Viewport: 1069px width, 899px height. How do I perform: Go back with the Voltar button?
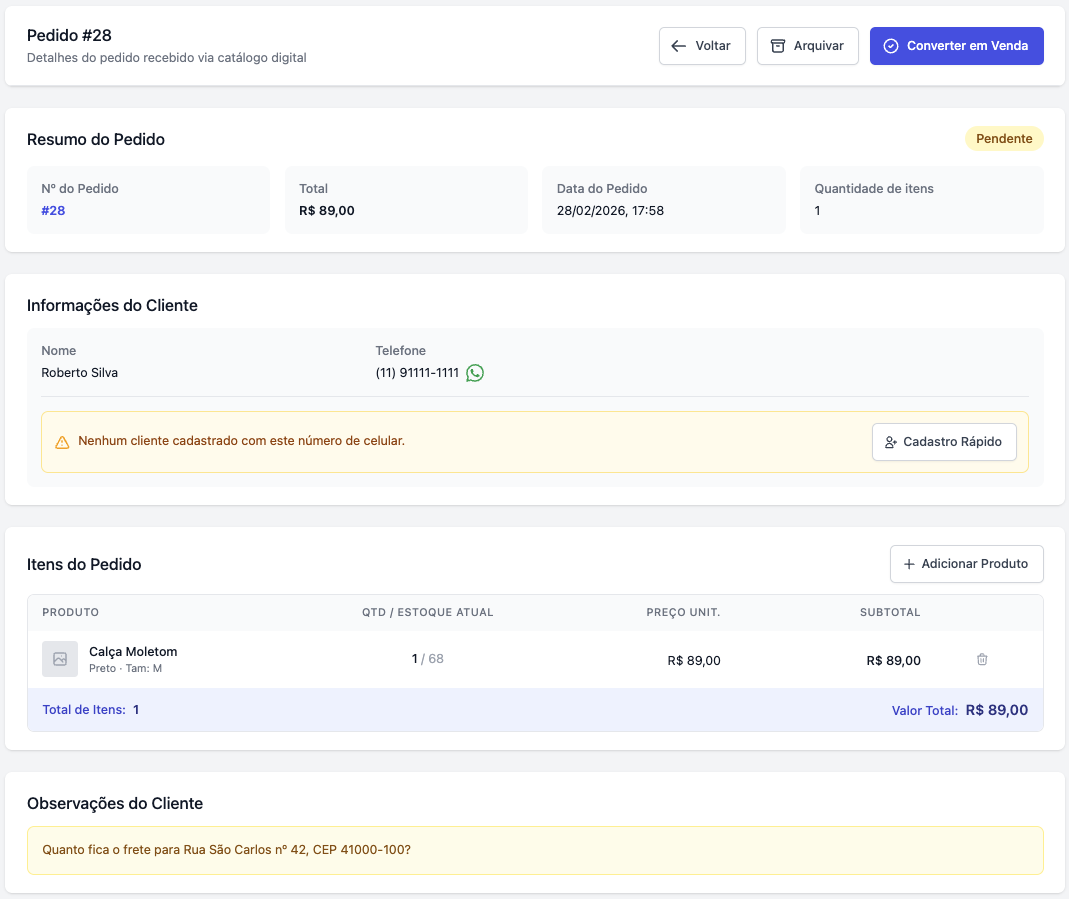702,46
